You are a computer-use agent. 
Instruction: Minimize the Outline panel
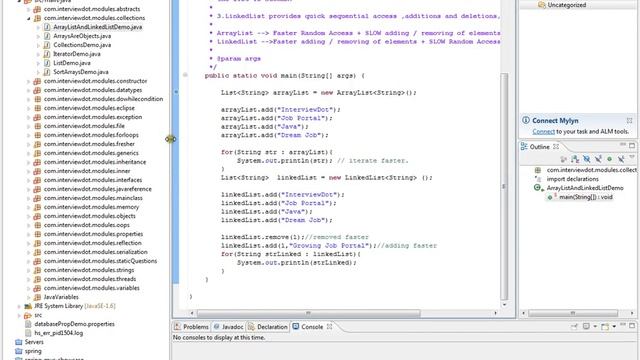pyautogui.click(x=623, y=144)
